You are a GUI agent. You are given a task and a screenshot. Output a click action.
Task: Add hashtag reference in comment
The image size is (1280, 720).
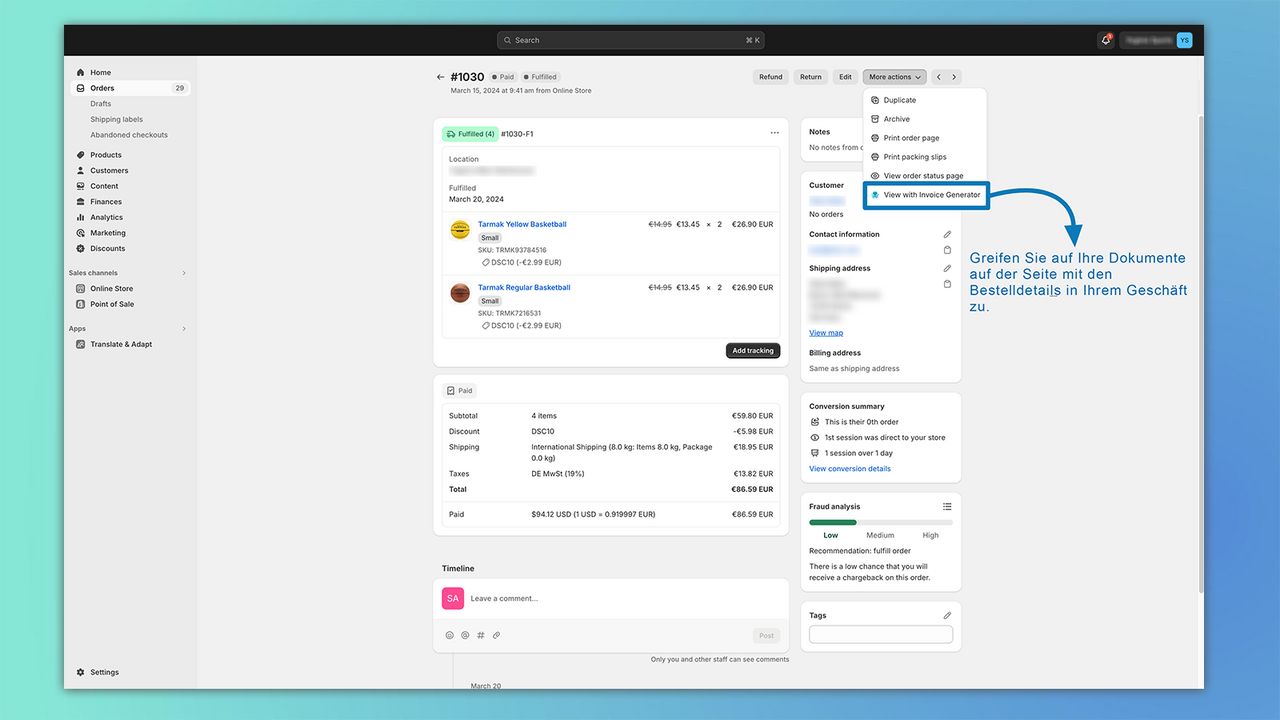481,635
